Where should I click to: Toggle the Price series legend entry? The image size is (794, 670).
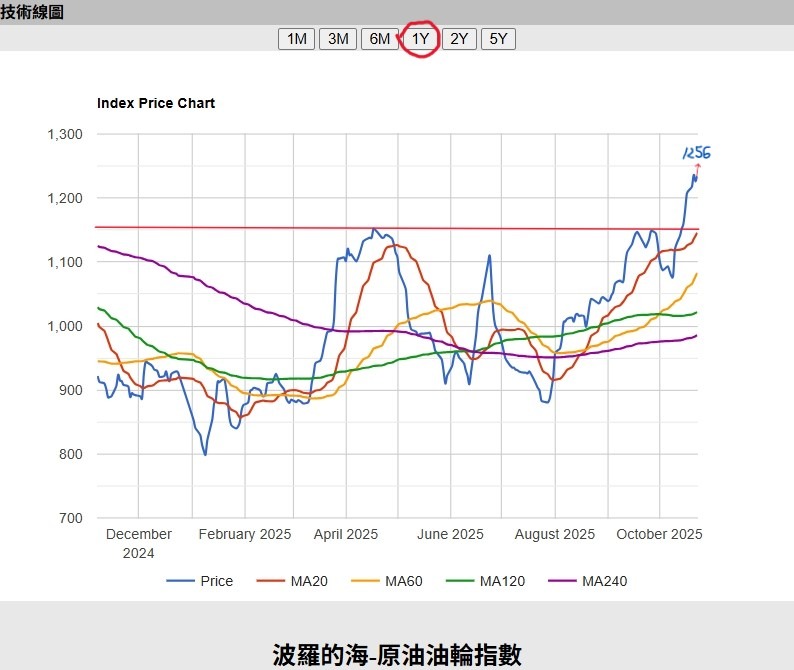[200, 581]
